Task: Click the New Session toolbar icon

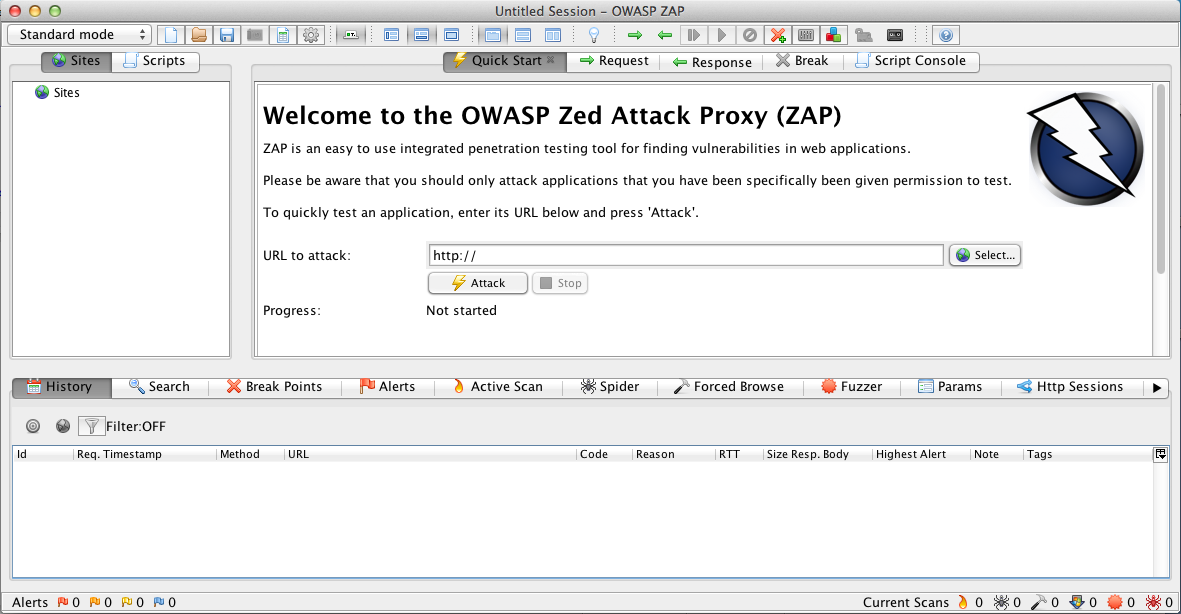Action: (x=171, y=35)
